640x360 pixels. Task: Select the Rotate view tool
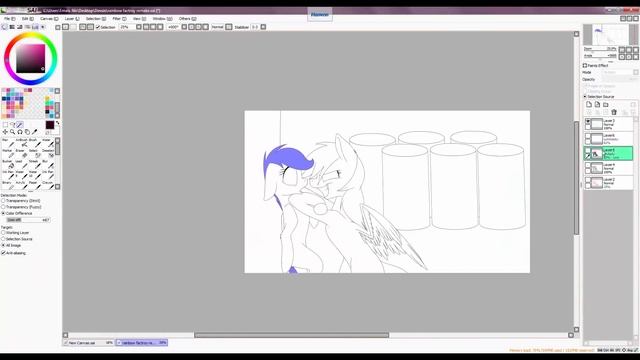coord(20,132)
